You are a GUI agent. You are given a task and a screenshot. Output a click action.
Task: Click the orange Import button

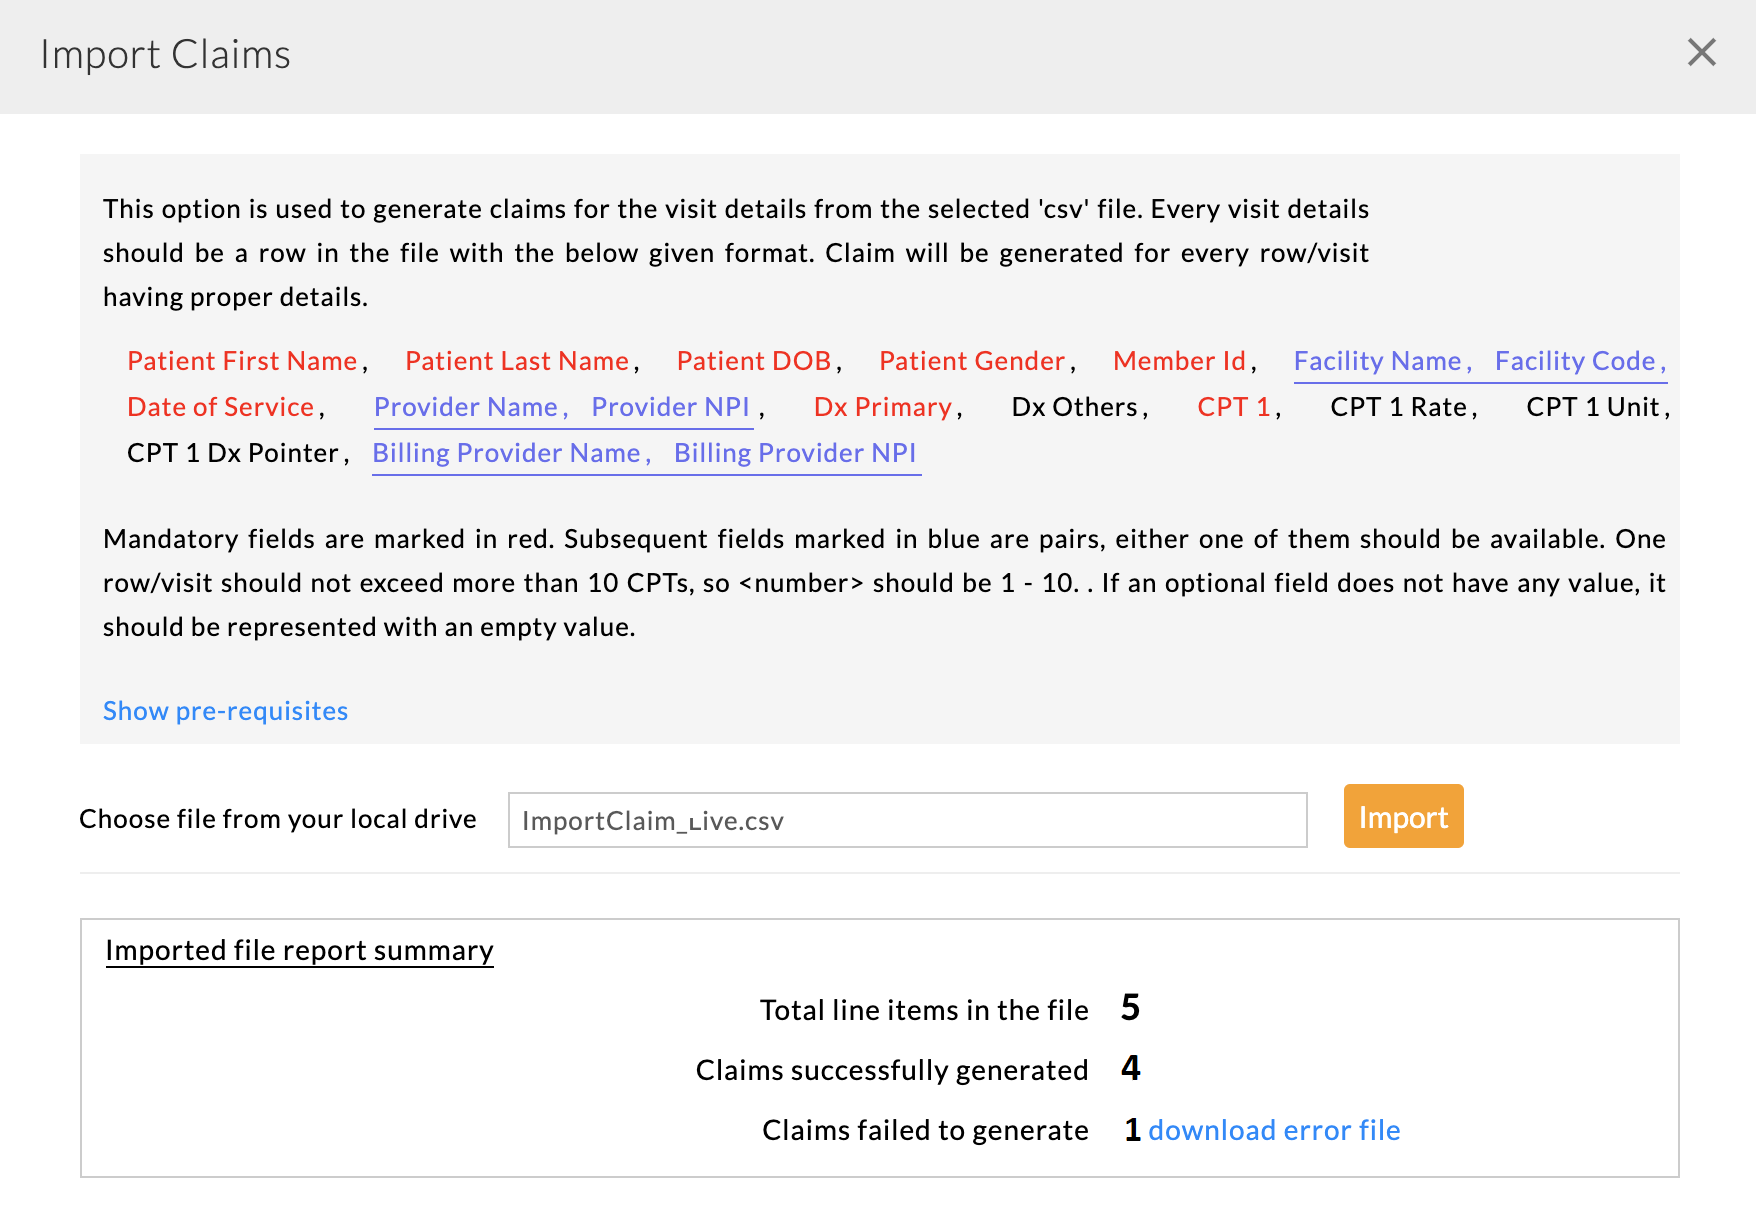[1403, 816]
